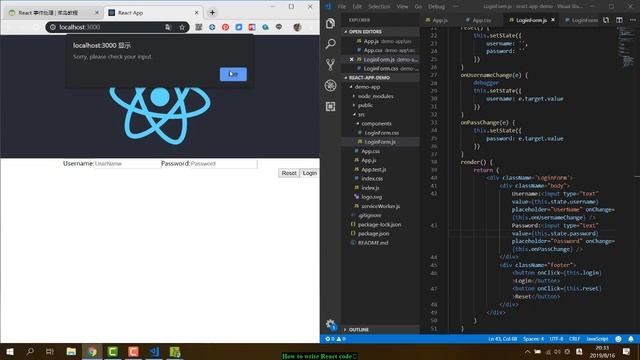Click the line and column indicator in status bar
Screen dimensions: 640x360
502,339
